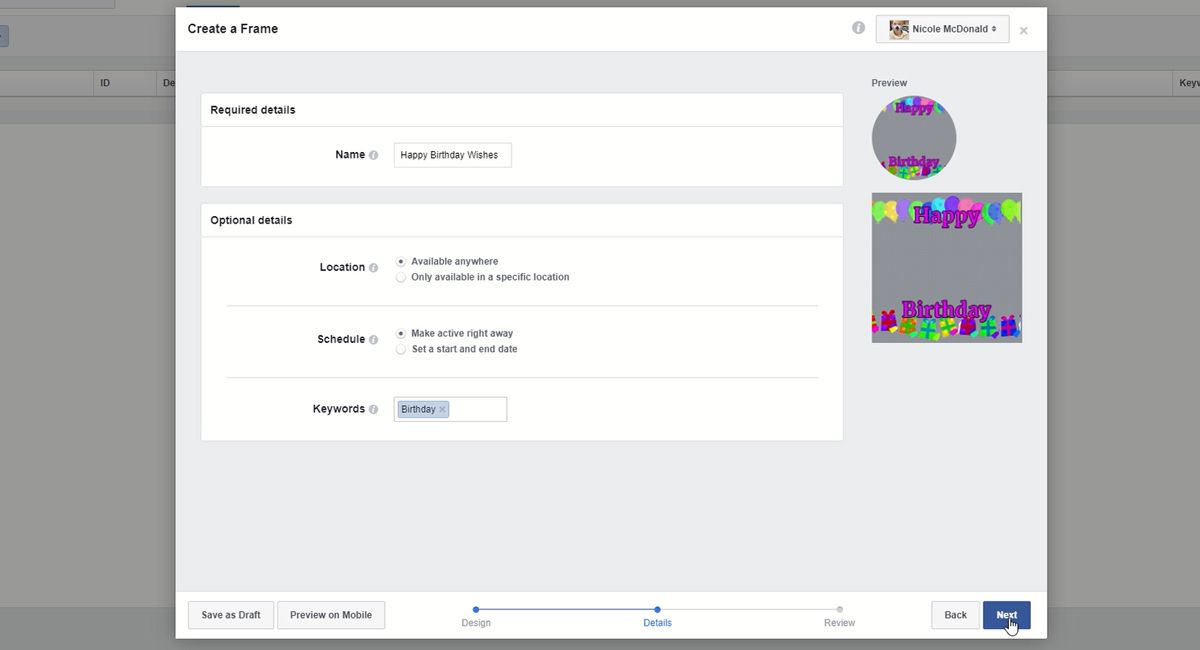Click the info icon beside the account selector
1200x650 pixels.
(x=858, y=28)
